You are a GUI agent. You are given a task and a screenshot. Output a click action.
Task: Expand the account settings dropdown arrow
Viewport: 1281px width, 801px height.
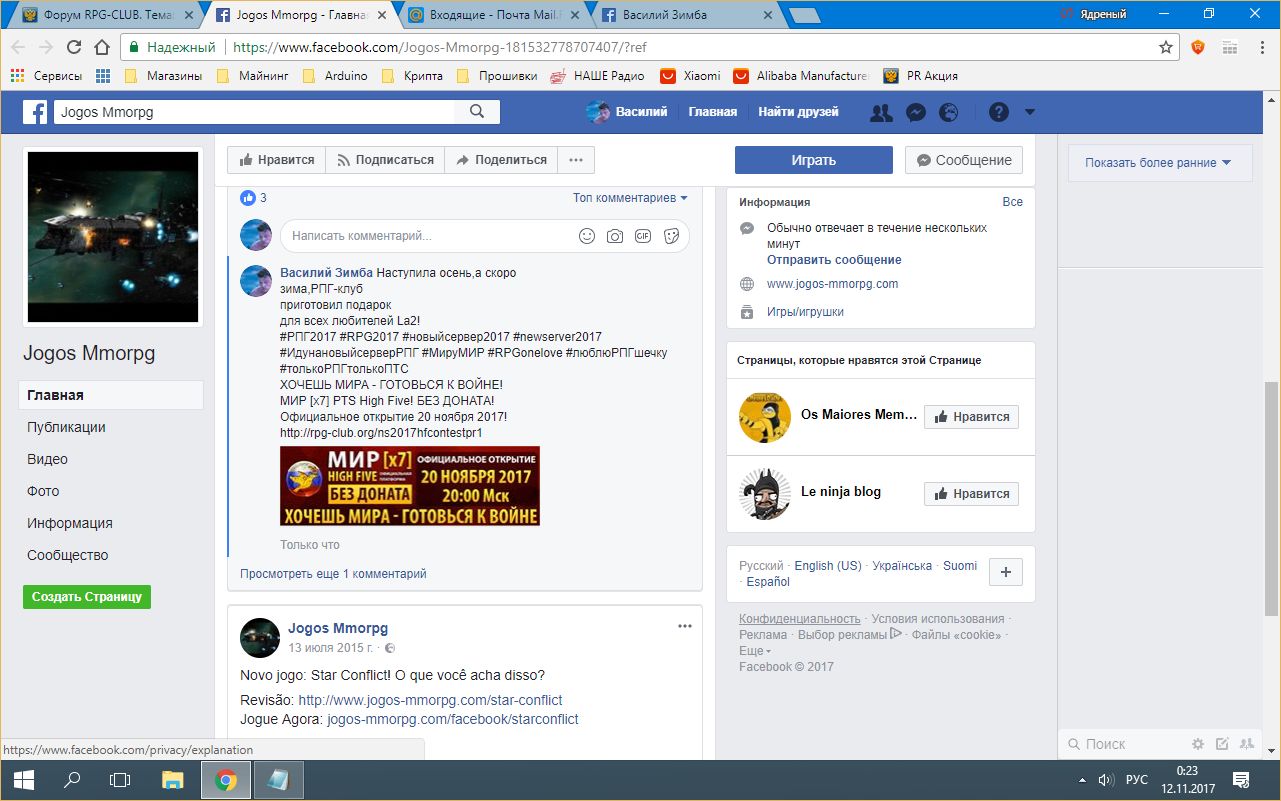(1030, 113)
